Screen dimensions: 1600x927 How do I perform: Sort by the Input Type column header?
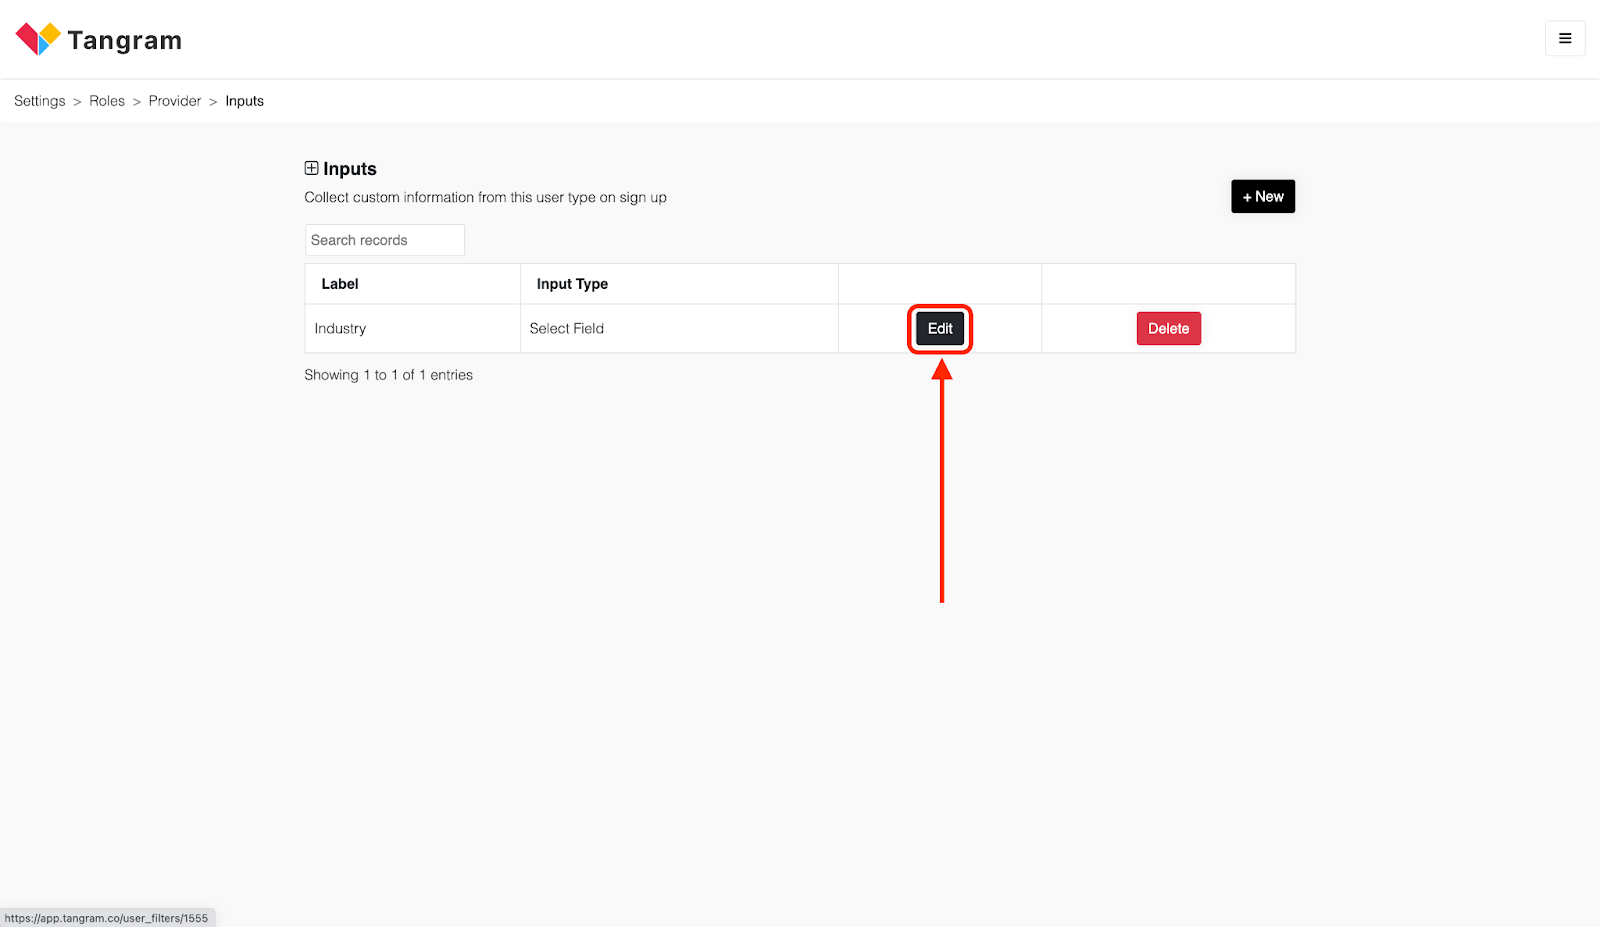pyautogui.click(x=679, y=284)
